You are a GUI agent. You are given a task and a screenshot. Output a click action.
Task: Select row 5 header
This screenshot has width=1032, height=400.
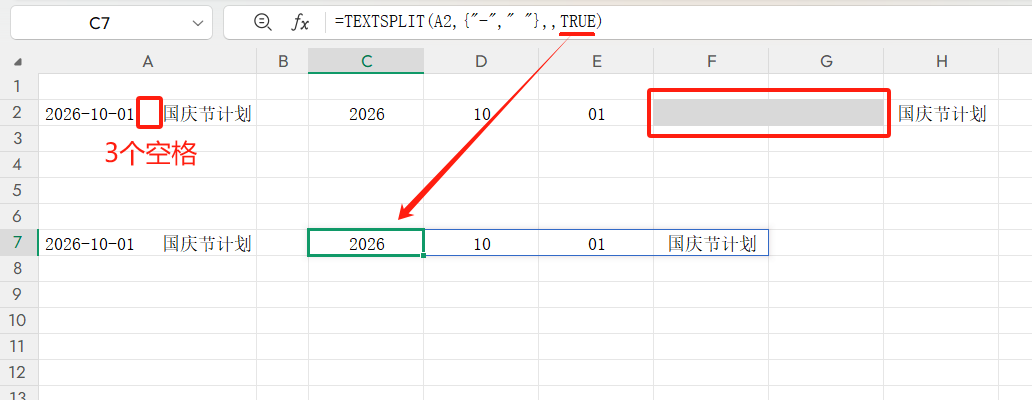tap(18, 190)
